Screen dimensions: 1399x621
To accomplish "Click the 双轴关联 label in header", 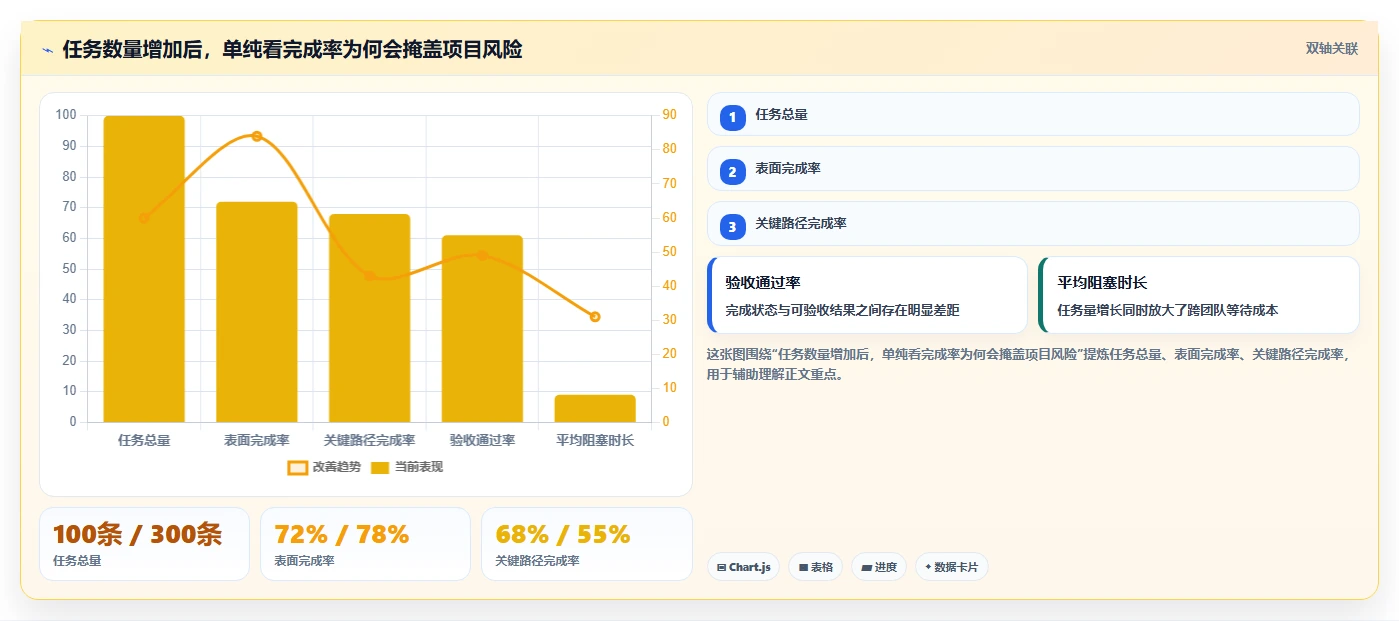I will pos(1331,48).
